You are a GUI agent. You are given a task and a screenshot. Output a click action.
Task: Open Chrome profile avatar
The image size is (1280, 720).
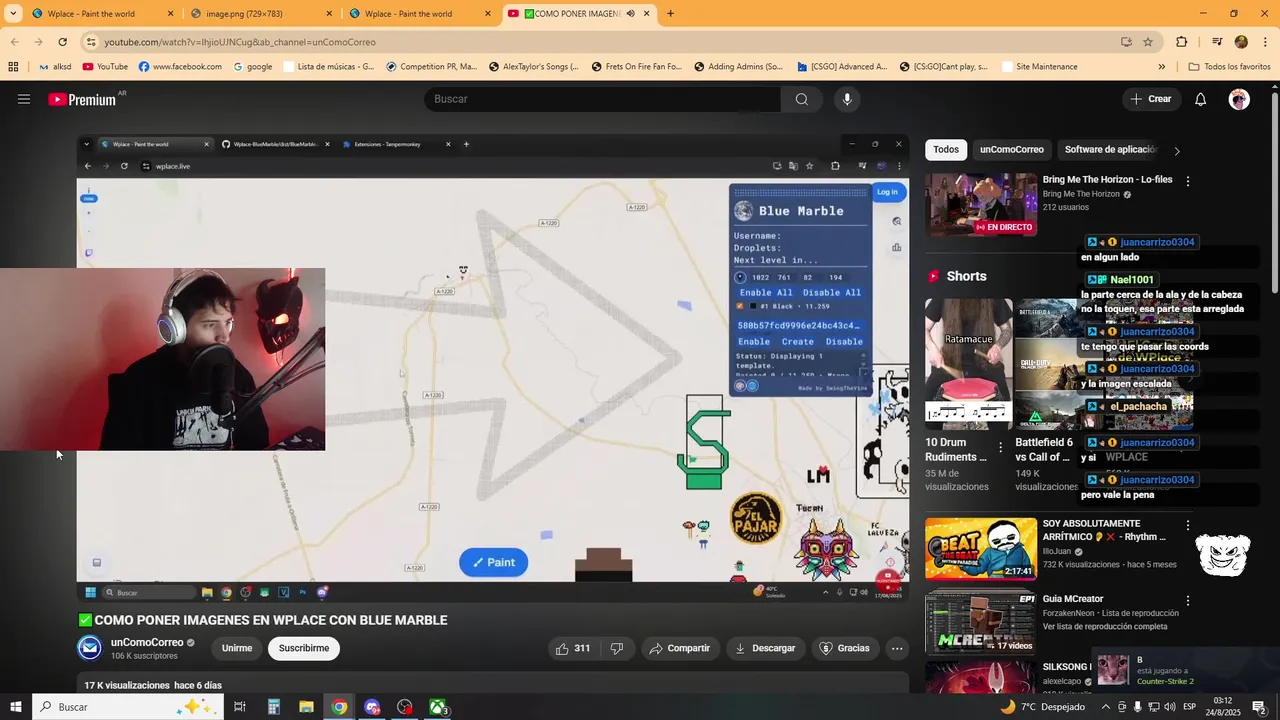[1241, 42]
